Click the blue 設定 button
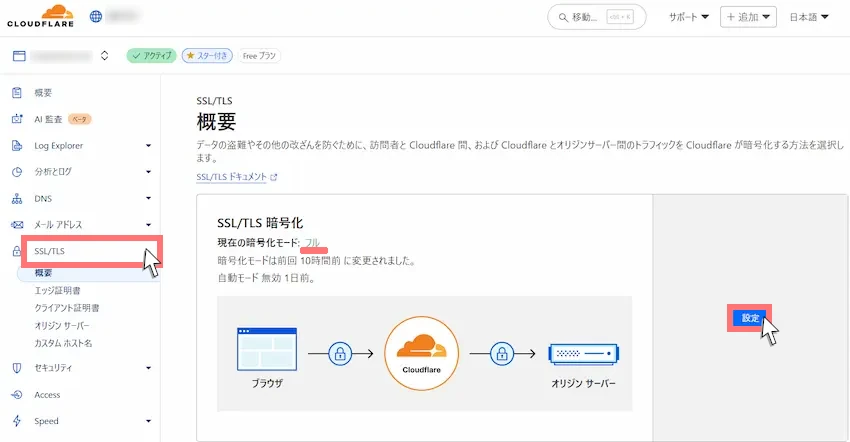850x442 pixels. pyautogui.click(x=750, y=318)
